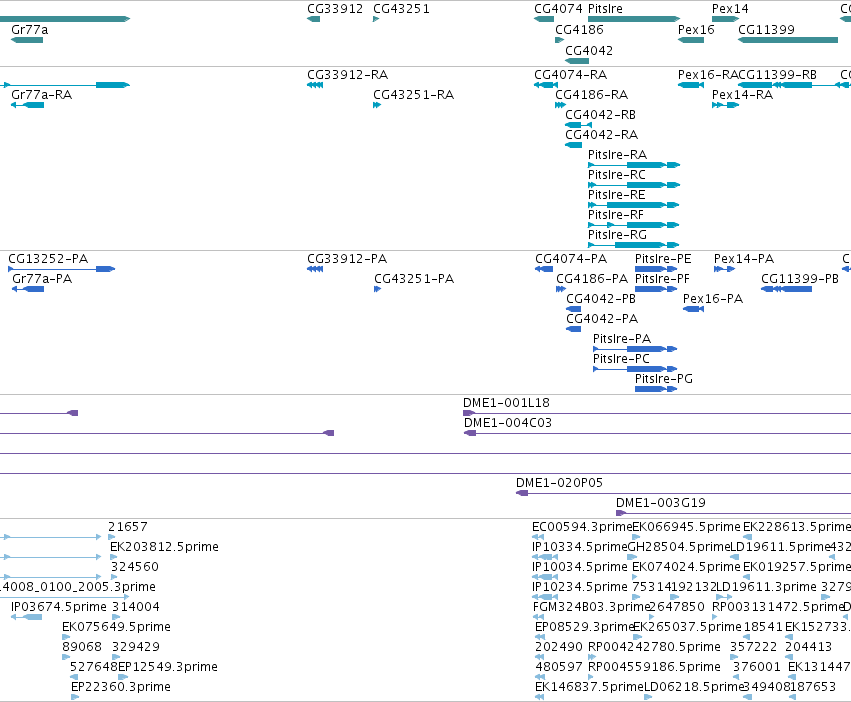The width and height of the screenshot is (851, 702).
Task: Select the CG4074-PA protein feature
Action: [x=544, y=269]
